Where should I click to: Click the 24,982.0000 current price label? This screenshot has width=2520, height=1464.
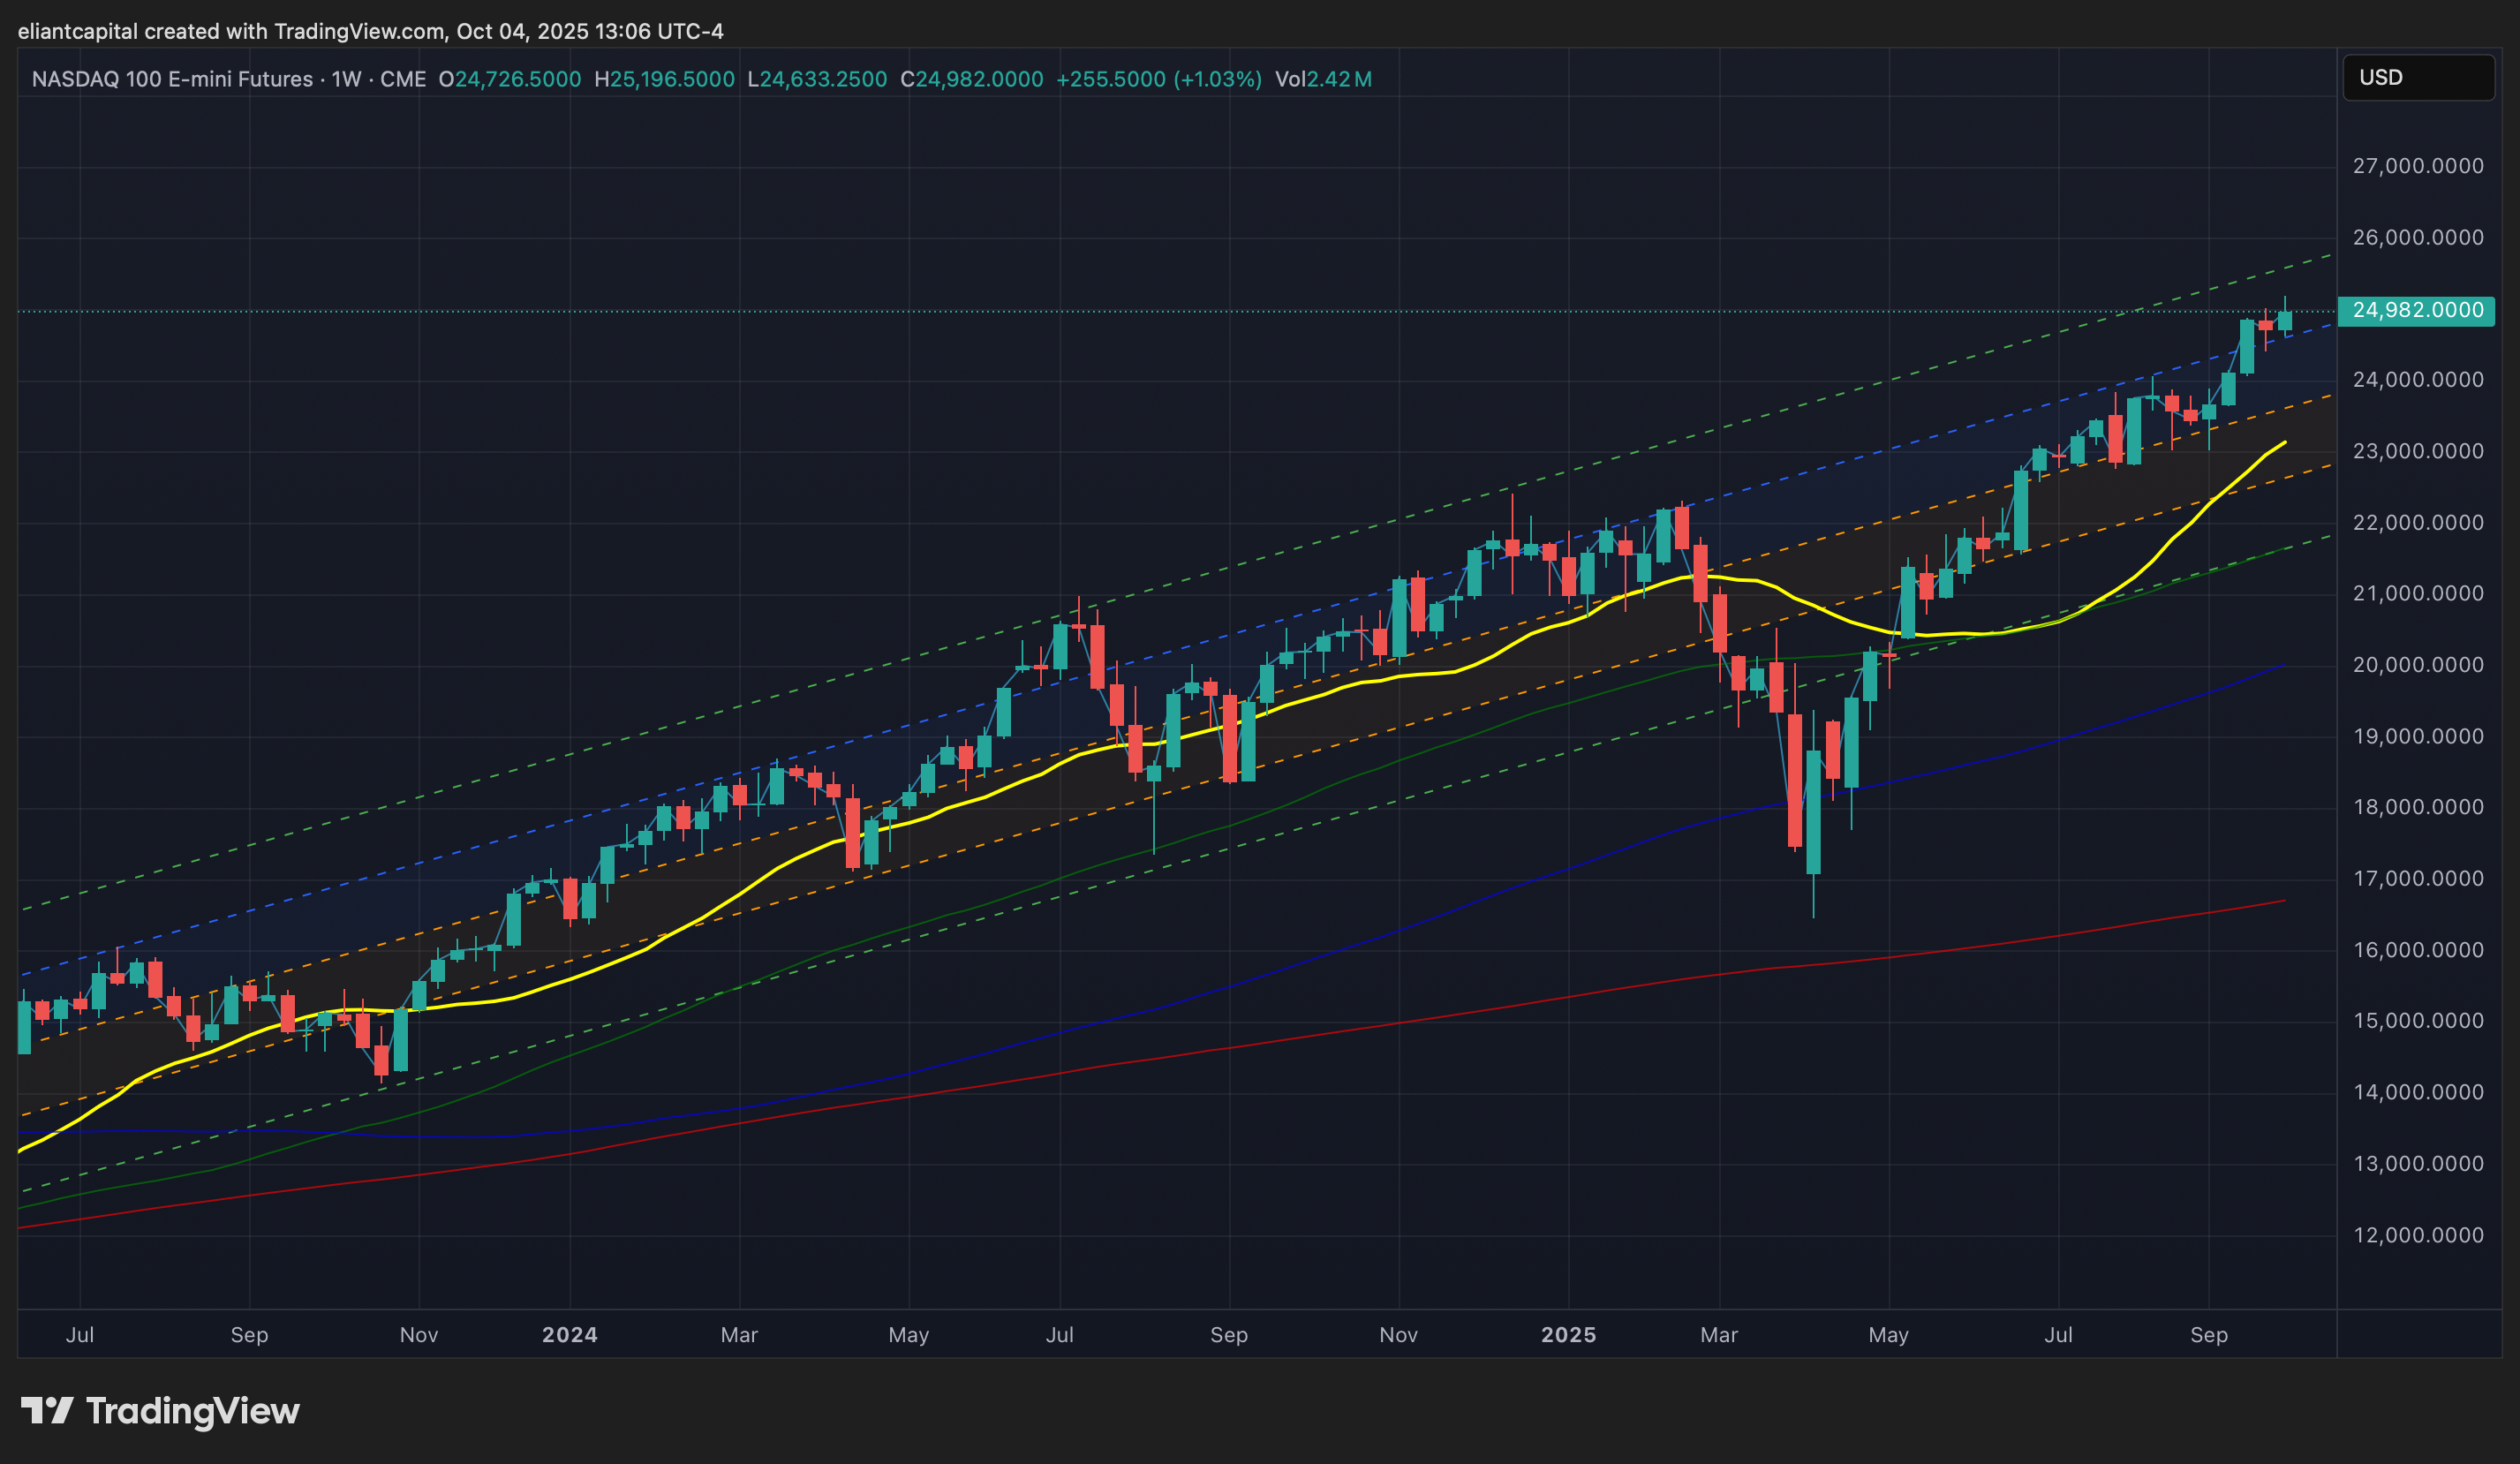pos(2416,310)
